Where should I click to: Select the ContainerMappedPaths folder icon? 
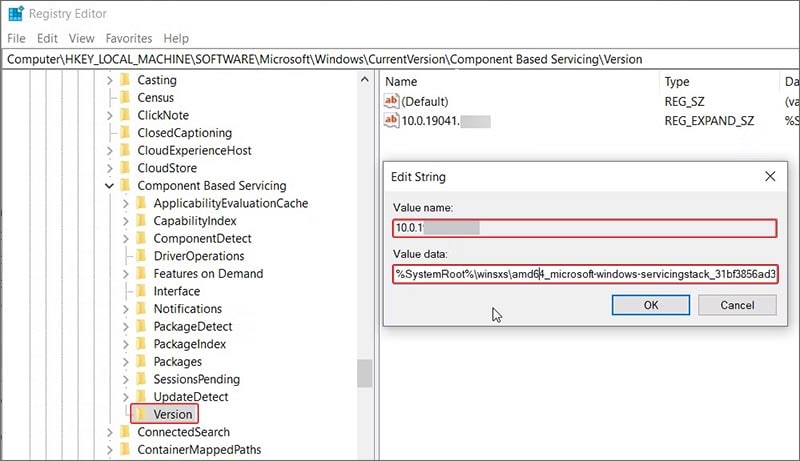pyautogui.click(x=125, y=449)
